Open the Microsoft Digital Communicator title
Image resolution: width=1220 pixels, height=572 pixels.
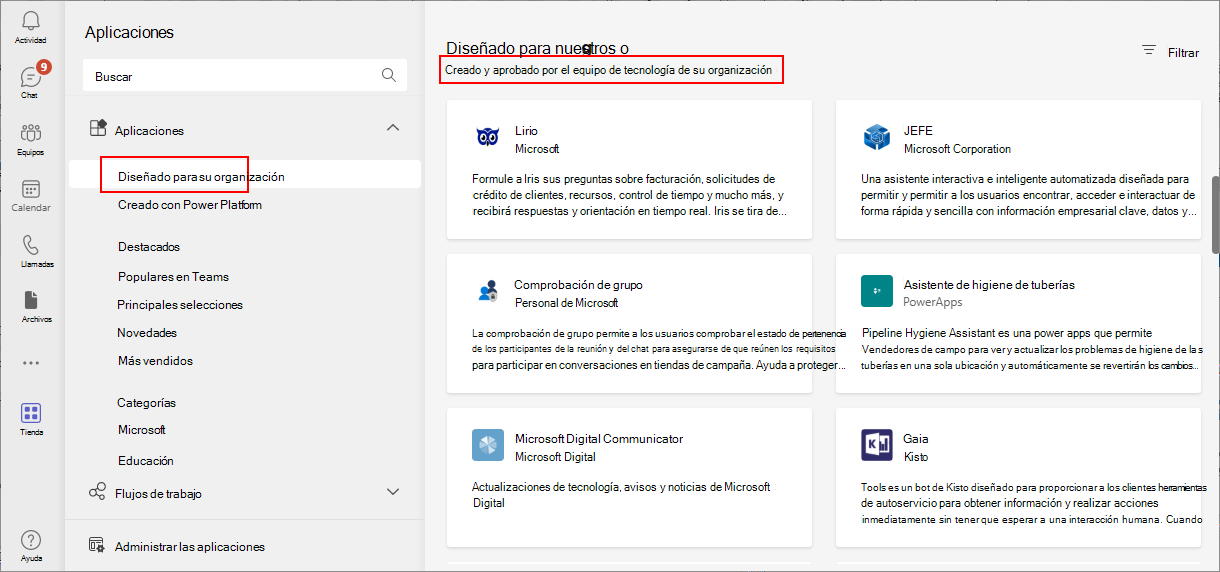(x=599, y=439)
